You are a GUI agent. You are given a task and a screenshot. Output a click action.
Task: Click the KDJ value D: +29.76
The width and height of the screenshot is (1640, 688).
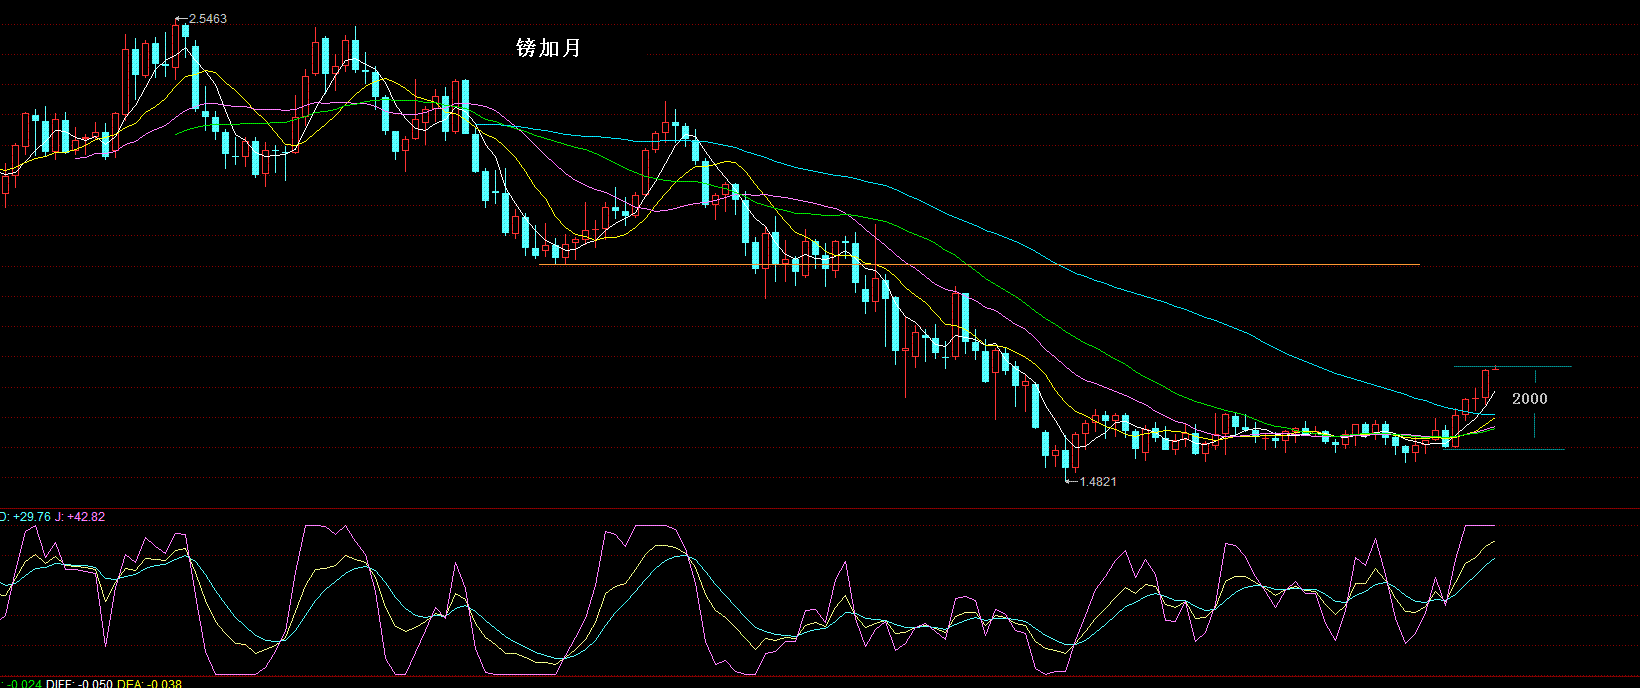click(x=25, y=517)
